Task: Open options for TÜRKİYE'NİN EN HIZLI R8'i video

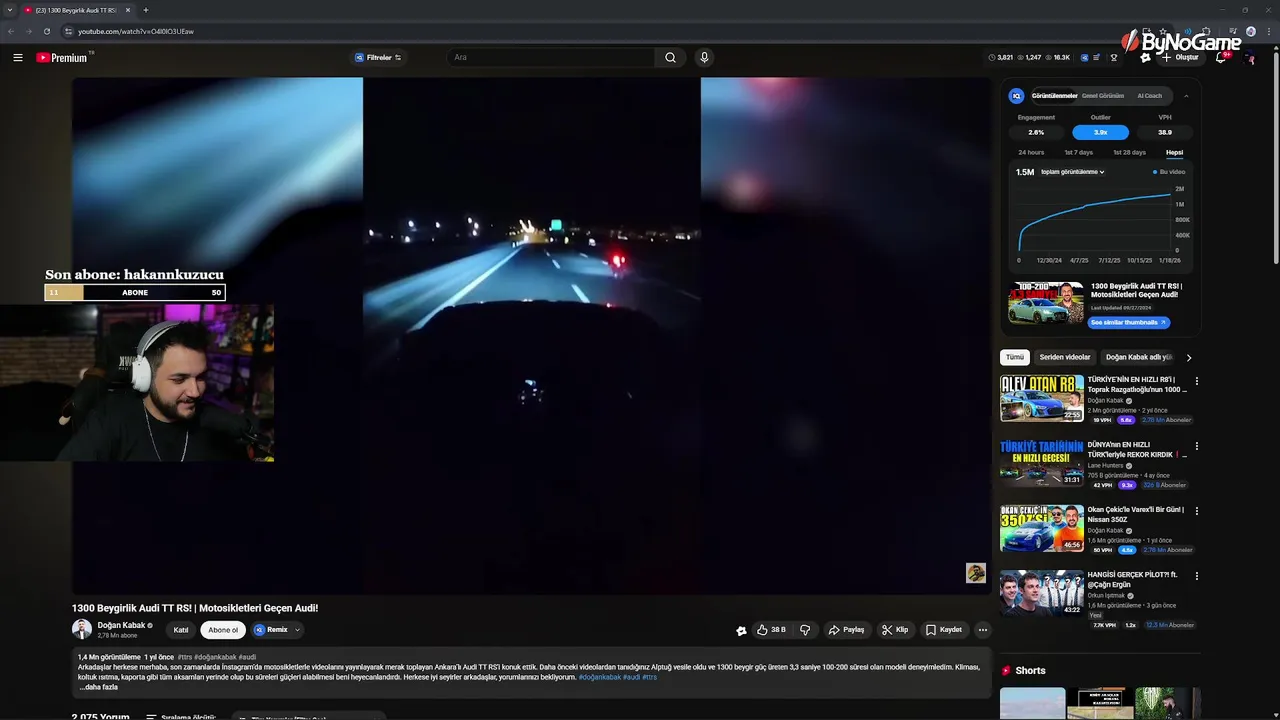Action: tap(1196, 381)
